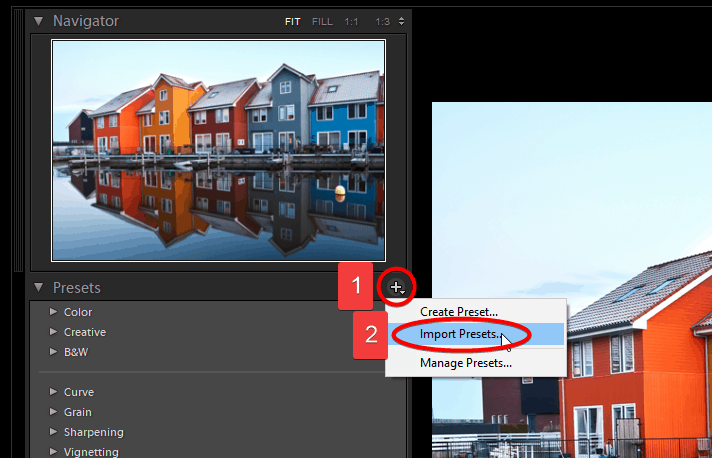
Task: Select the Color preset folder label
Action: (x=78, y=312)
